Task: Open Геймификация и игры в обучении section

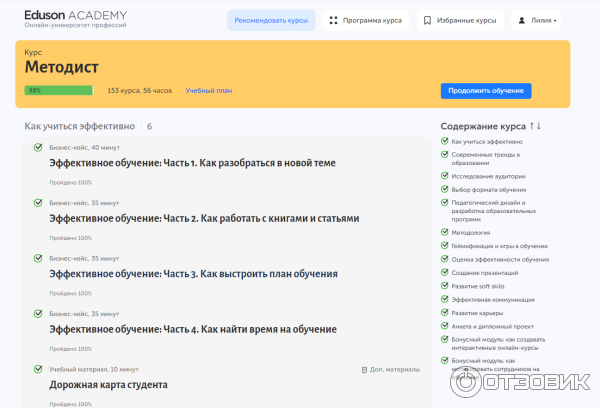Action: pyautogui.click(x=499, y=246)
